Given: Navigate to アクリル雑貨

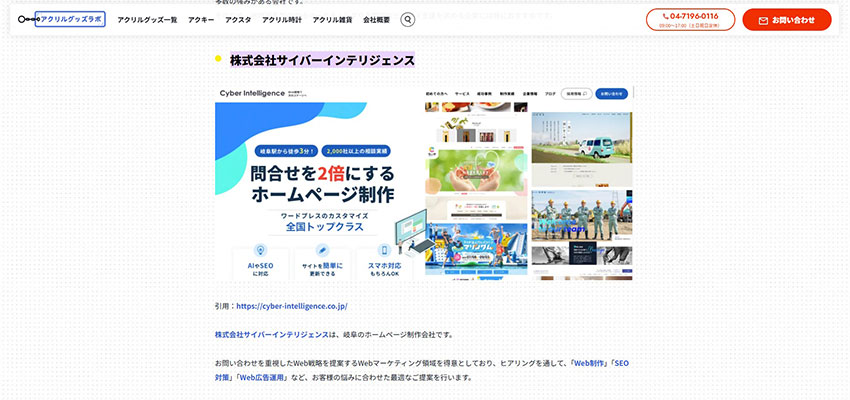Looking at the screenshot, I should (x=332, y=20).
